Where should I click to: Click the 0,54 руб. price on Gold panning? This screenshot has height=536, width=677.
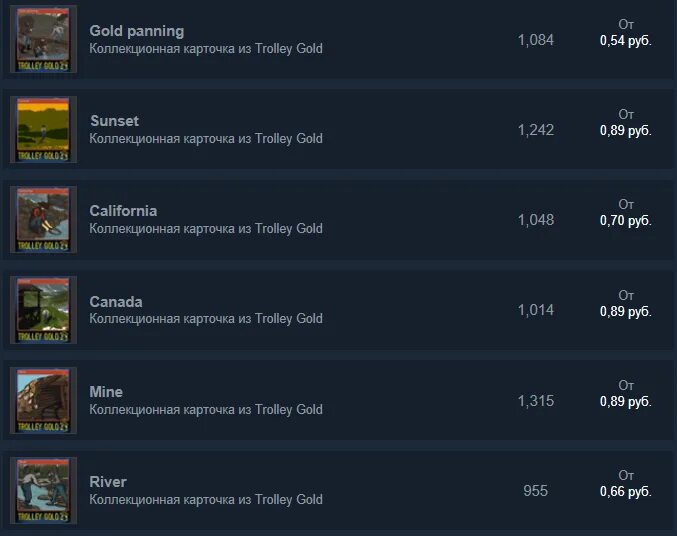[626, 41]
